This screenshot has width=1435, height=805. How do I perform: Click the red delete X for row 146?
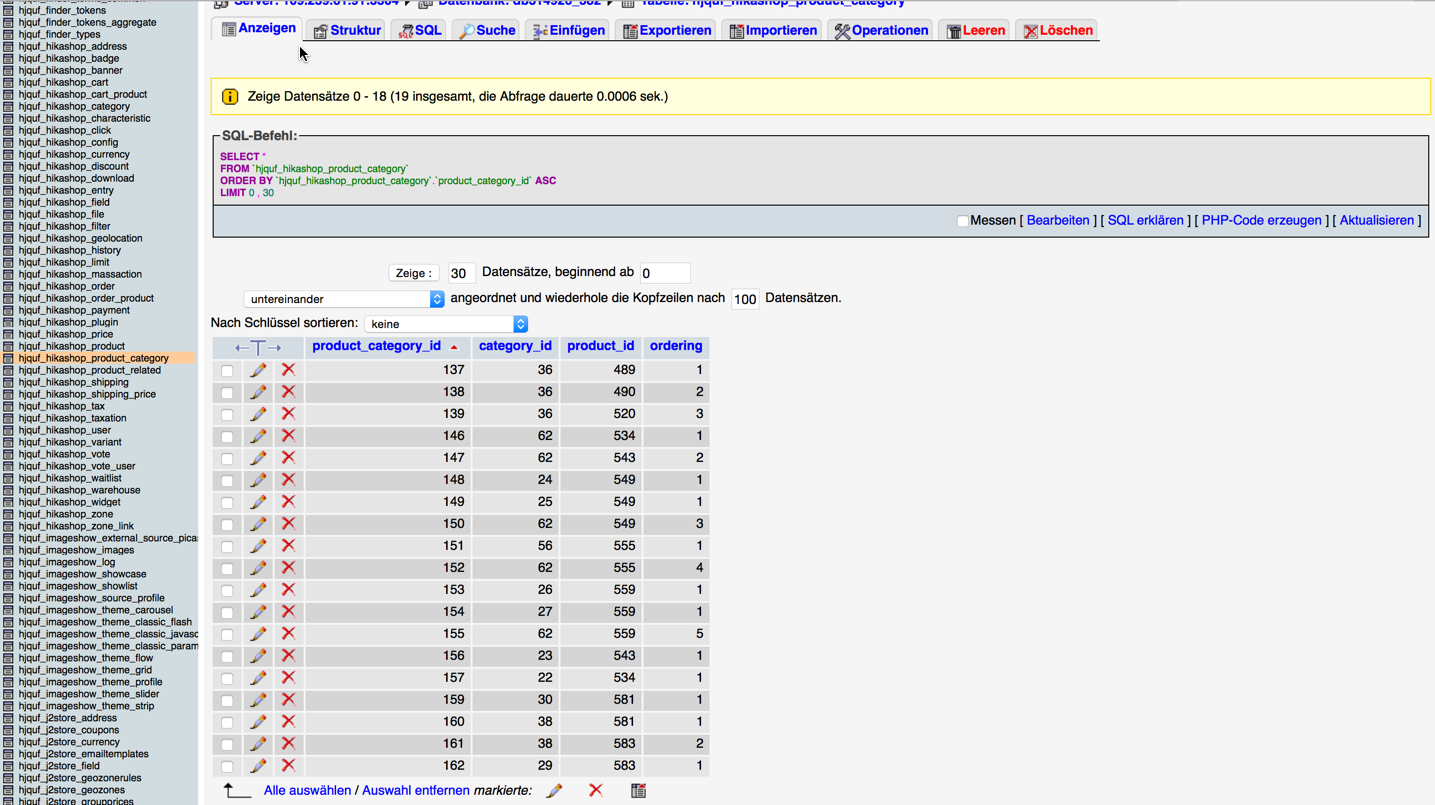click(288, 436)
